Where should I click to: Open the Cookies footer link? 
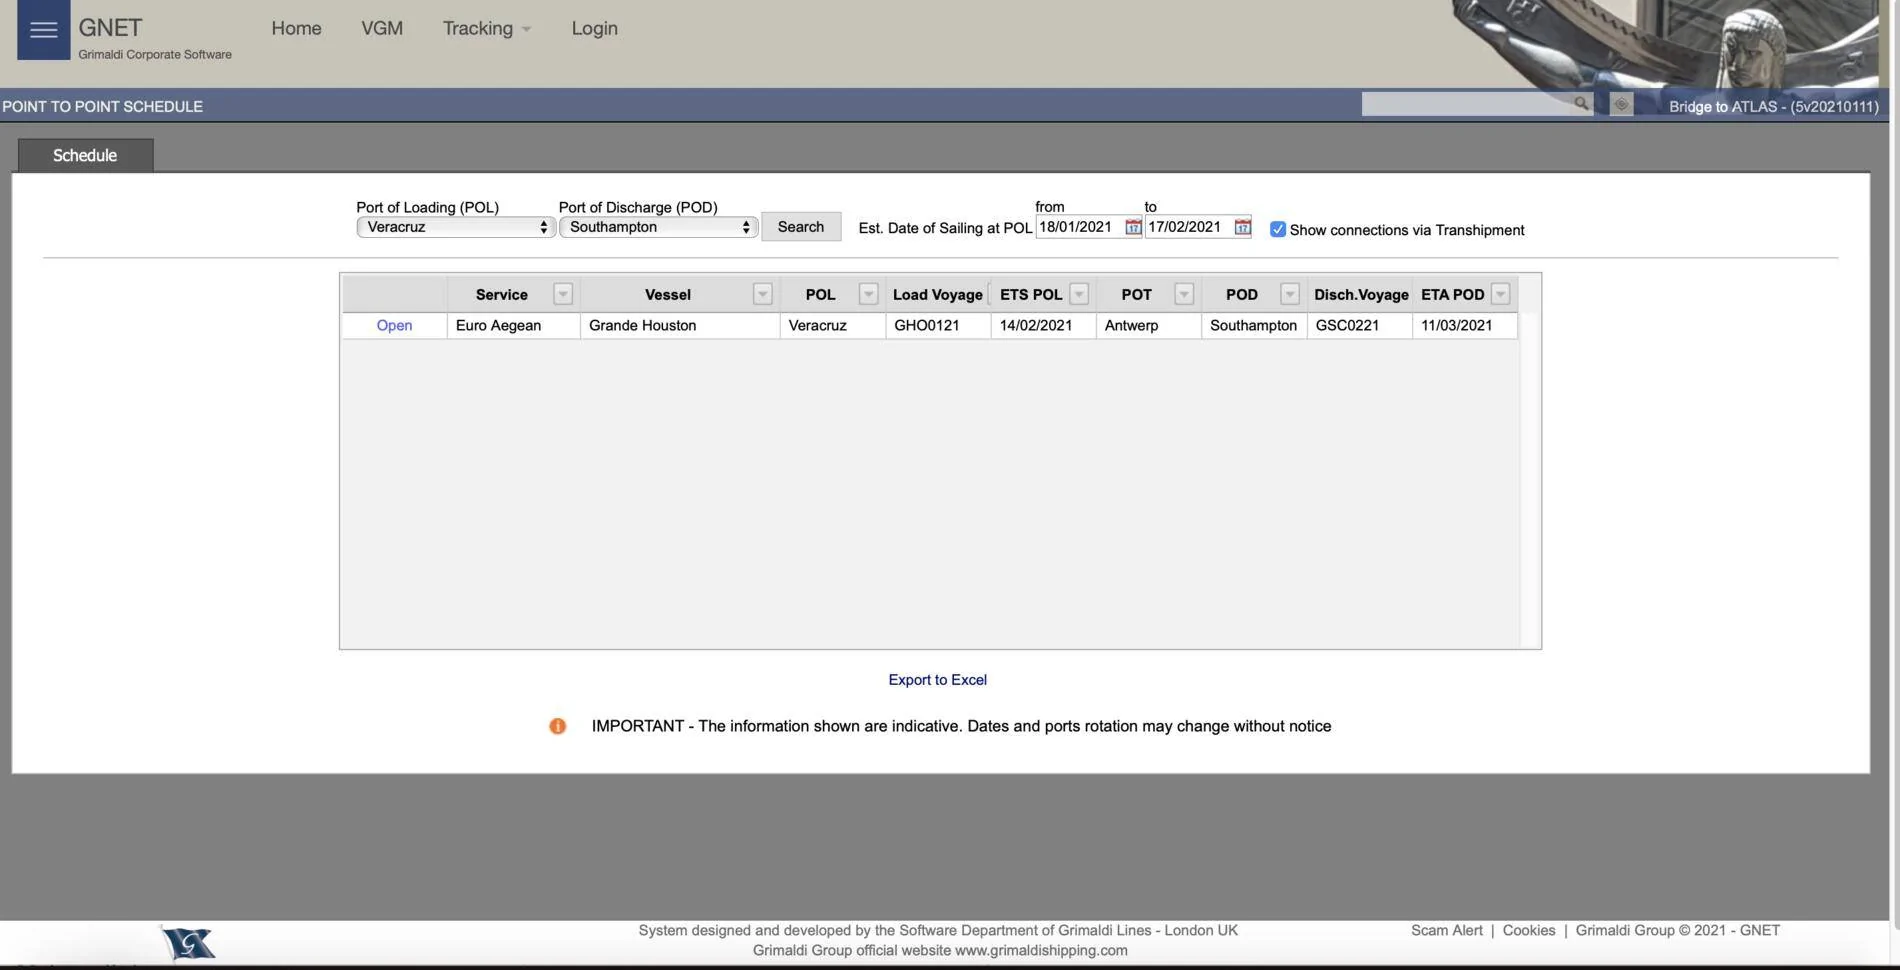[x=1528, y=930]
